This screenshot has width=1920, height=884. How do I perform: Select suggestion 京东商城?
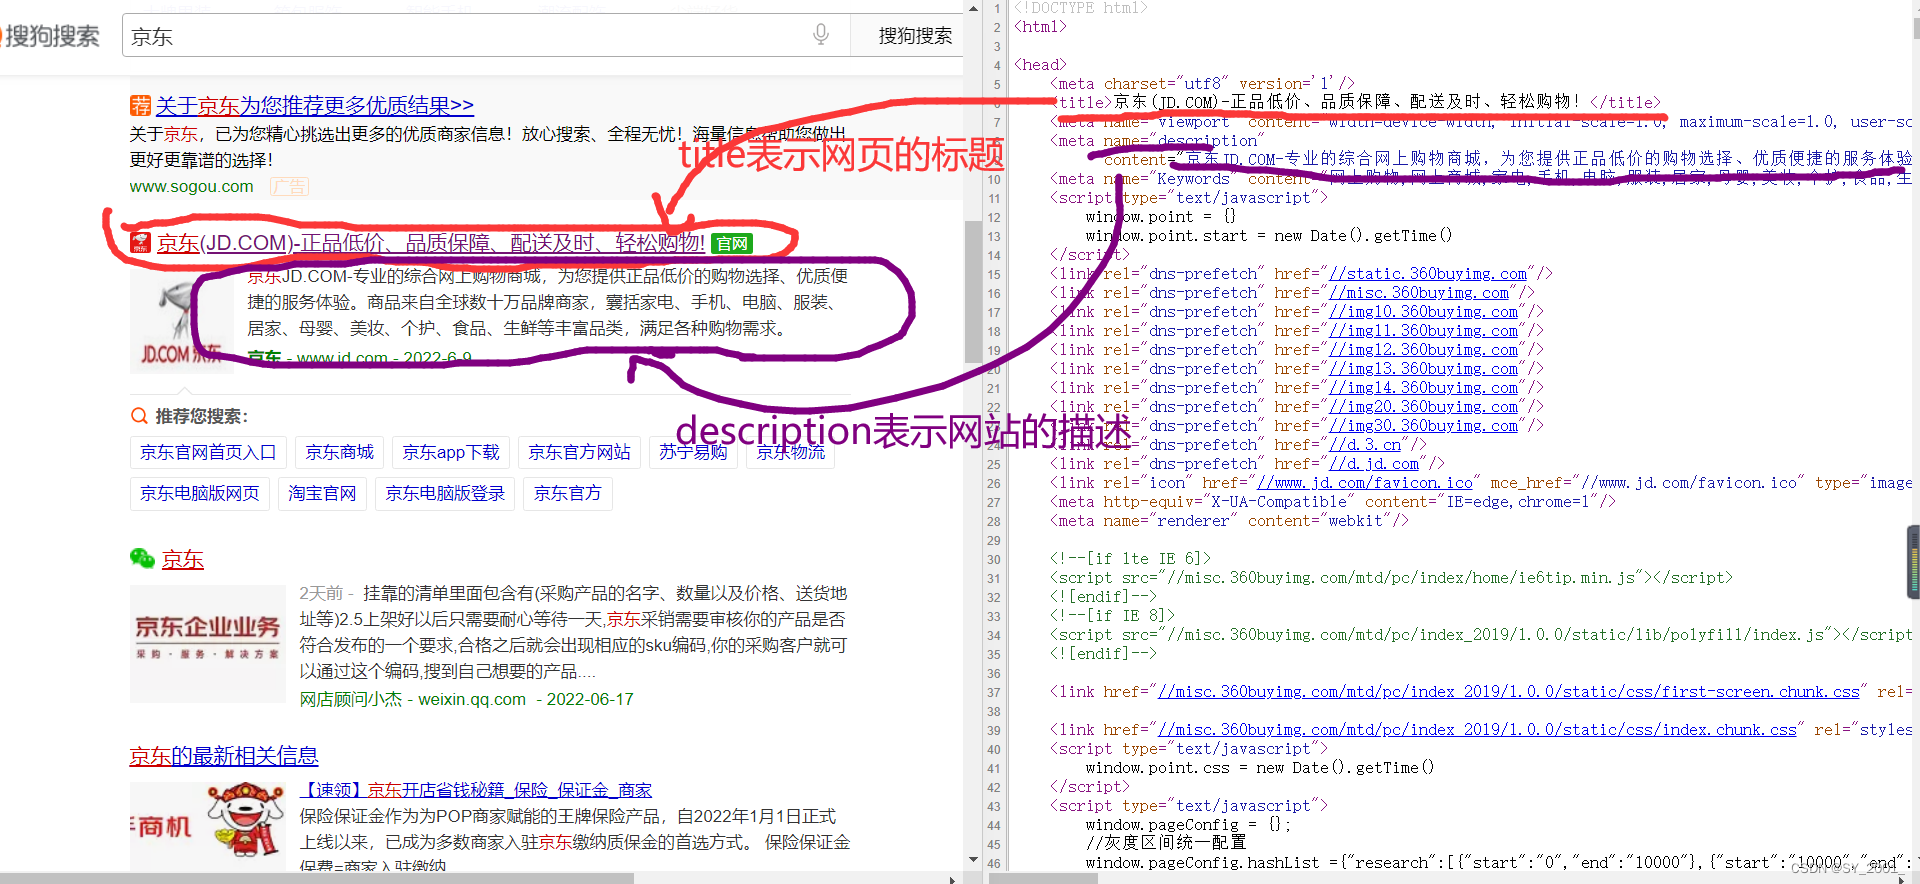tap(339, 453)
